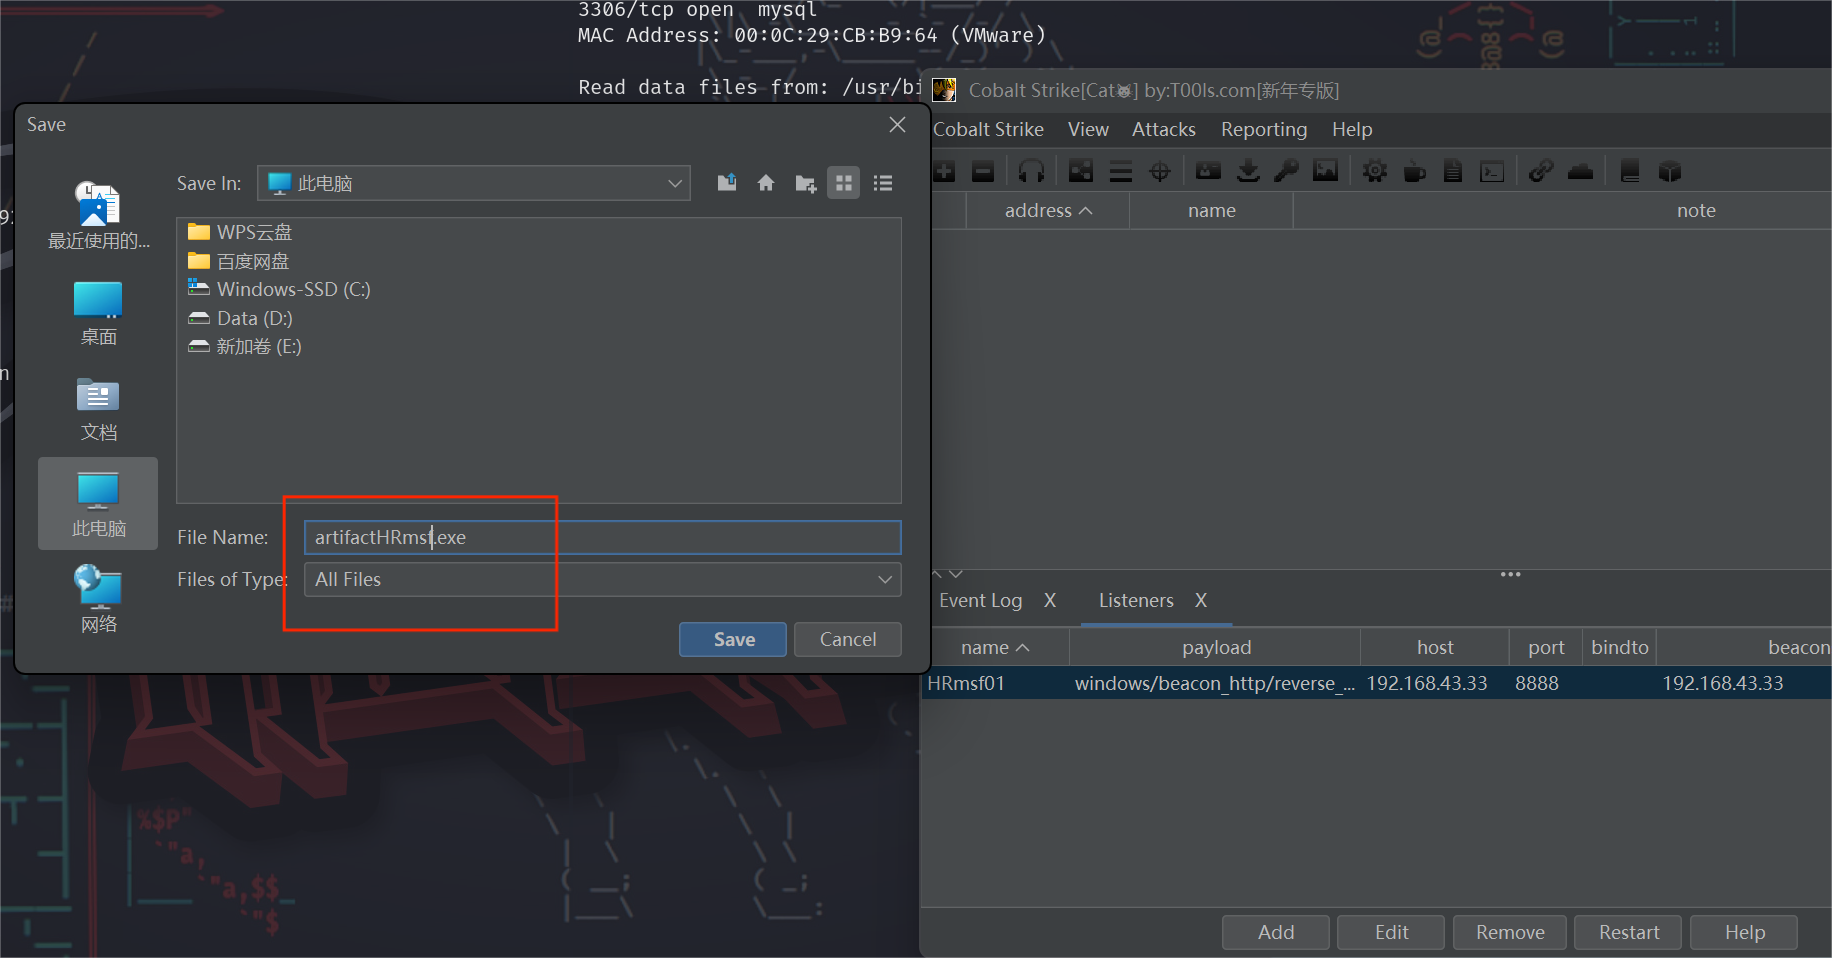Open Listeners via the headphones icon
Viewport: 1832px width, 958px height.
(1031, 171)
